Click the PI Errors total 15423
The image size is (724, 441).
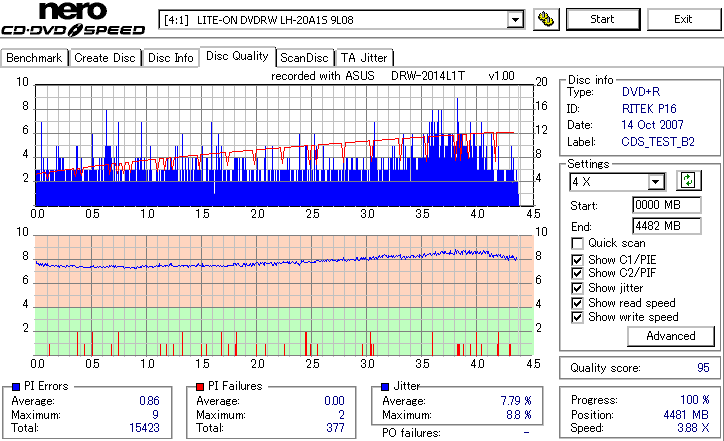click(144, 428)
